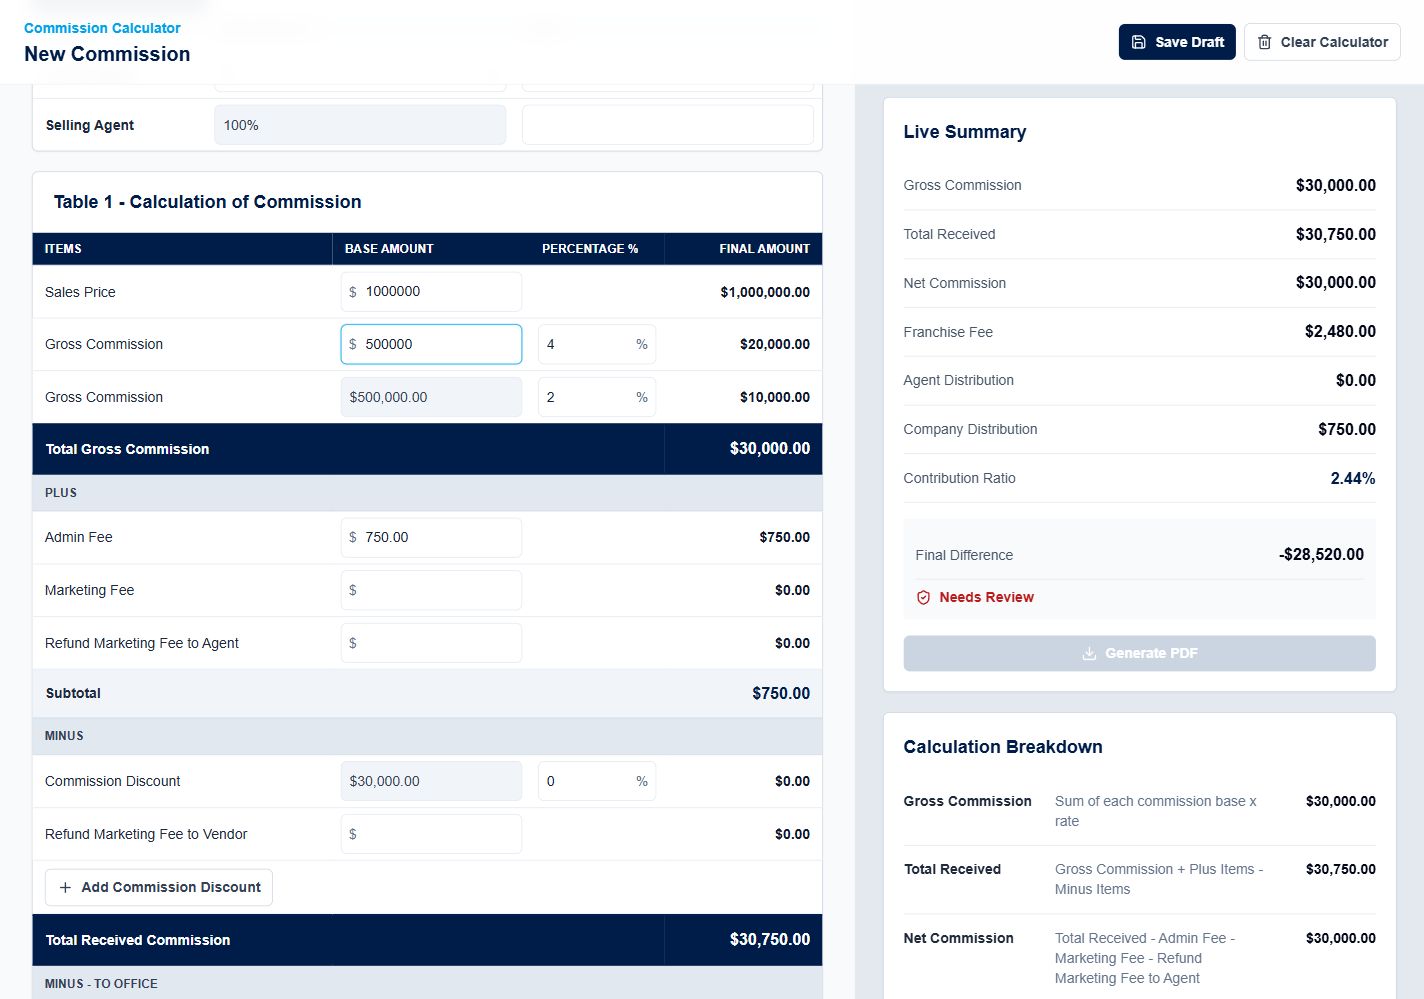Click the download icon on Generate PDF
1424x999 pixels.
pos(1089,653)
